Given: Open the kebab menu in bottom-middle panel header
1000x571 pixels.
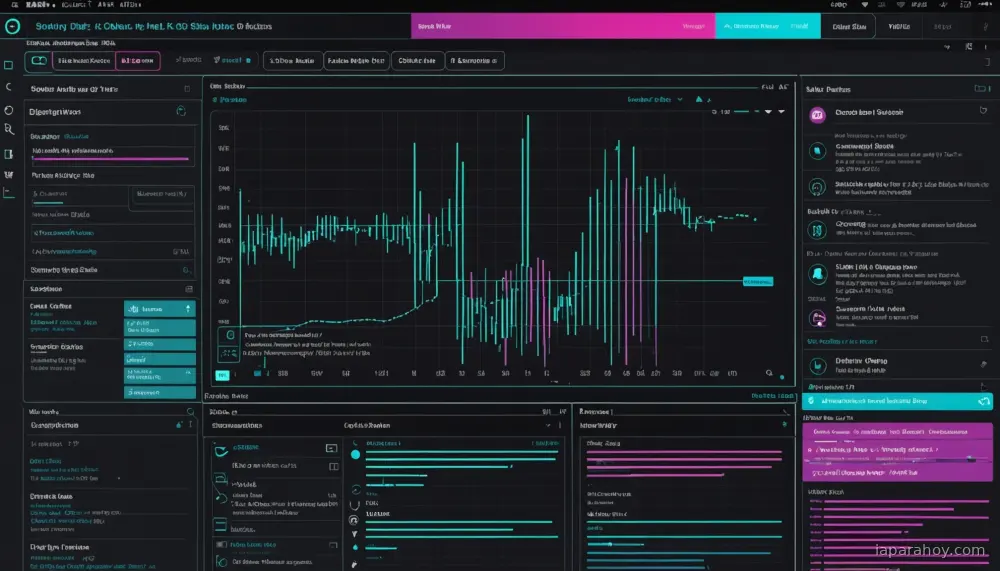Looking at the screenshot, I should click(561, 426).
